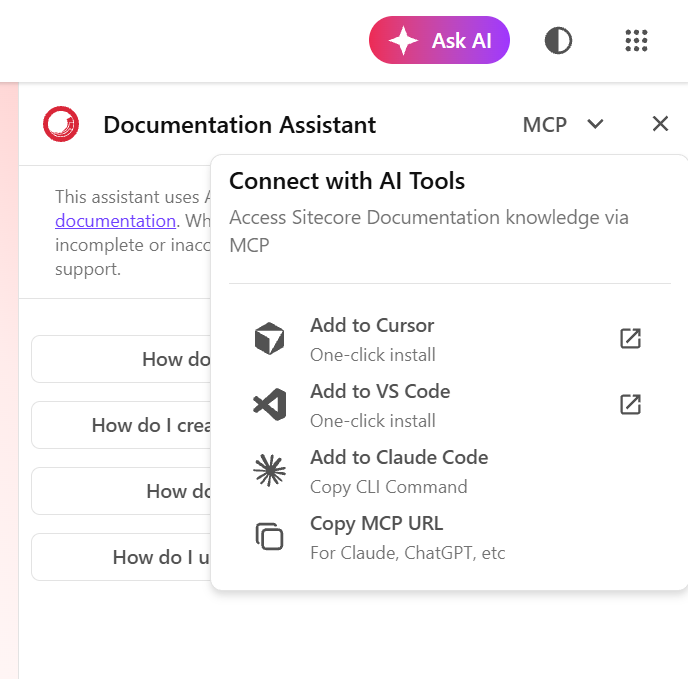Click 'Documentation Assistant' title text

[240, 125]
